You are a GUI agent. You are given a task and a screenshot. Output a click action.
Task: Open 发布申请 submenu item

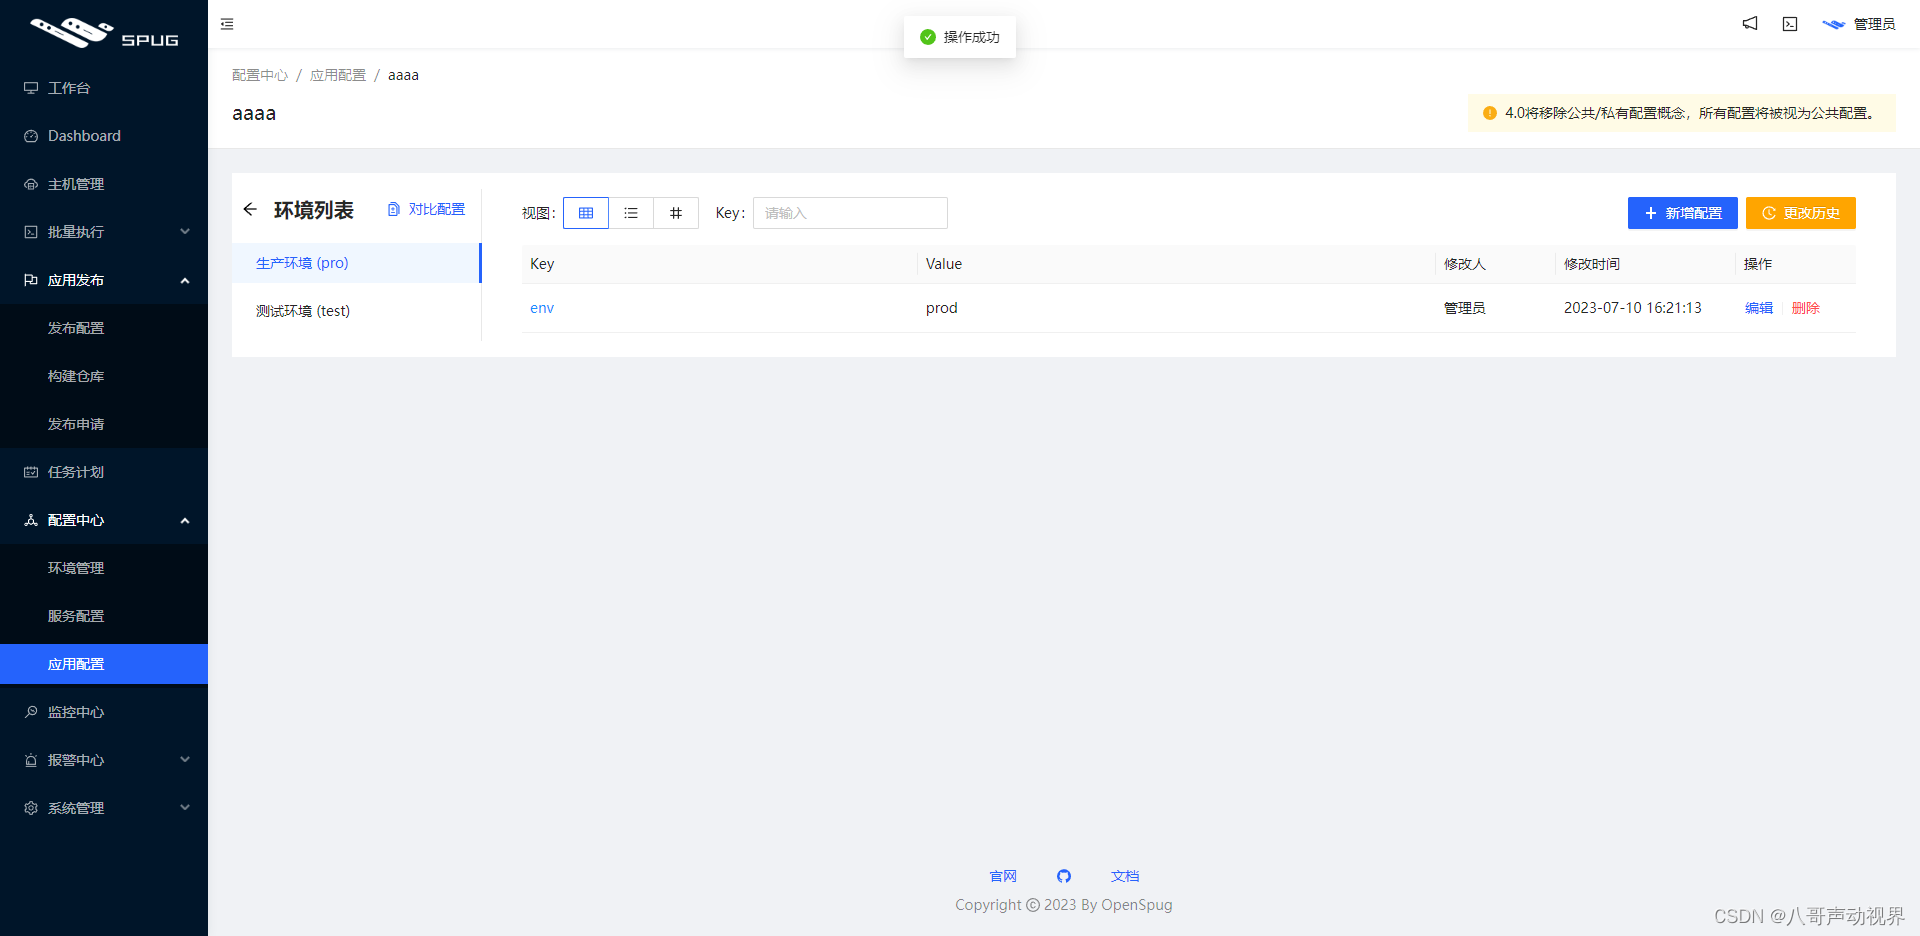(x=104, y=424)
